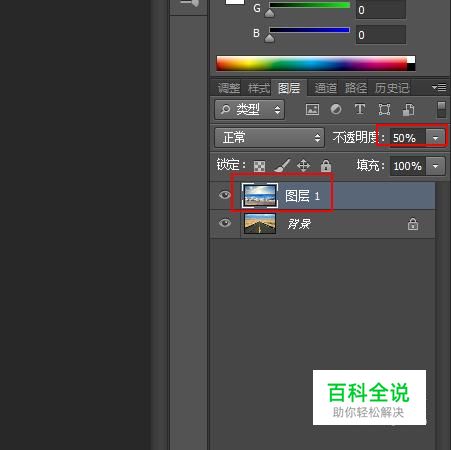Screen dimensions: 451x450
Task: Switch to the 路径 tab
Action: tap(356, 88)
